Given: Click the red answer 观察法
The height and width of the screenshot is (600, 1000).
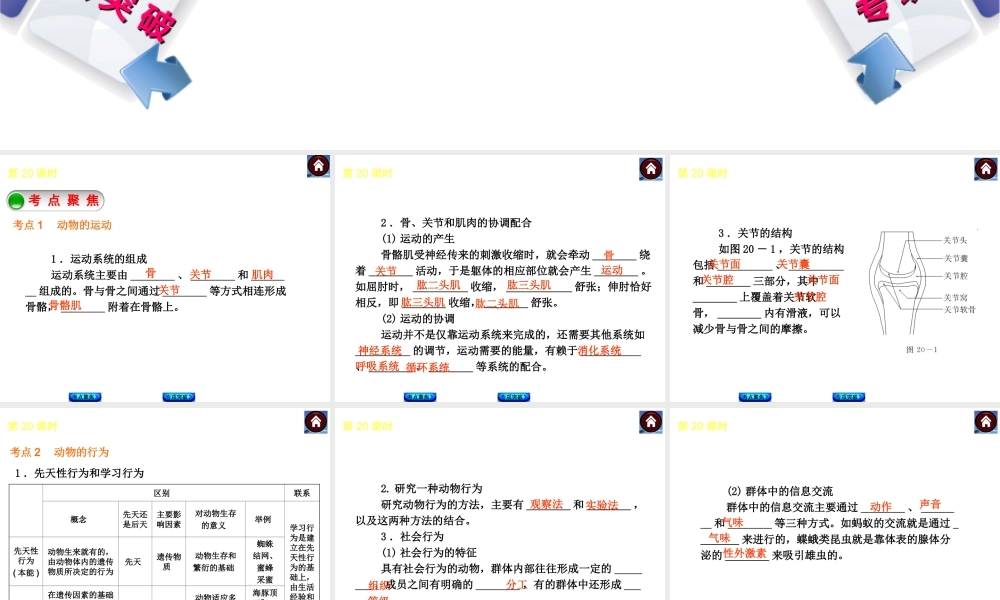Looking at the screenshot, I should (547, 504).
